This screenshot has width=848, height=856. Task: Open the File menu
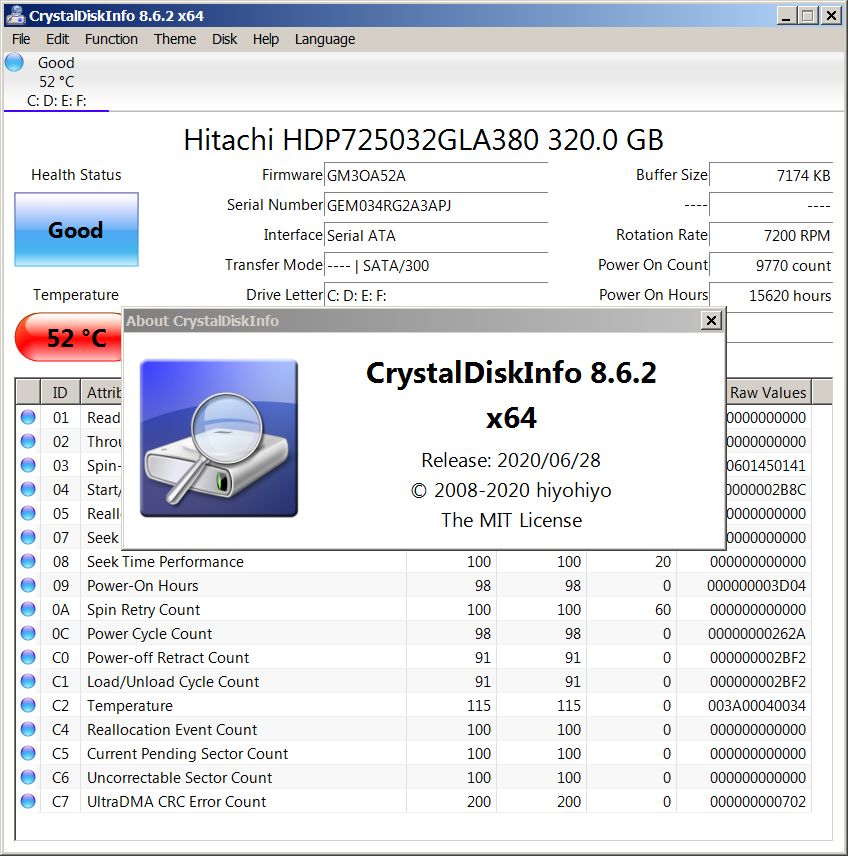[x=21, y=39]
